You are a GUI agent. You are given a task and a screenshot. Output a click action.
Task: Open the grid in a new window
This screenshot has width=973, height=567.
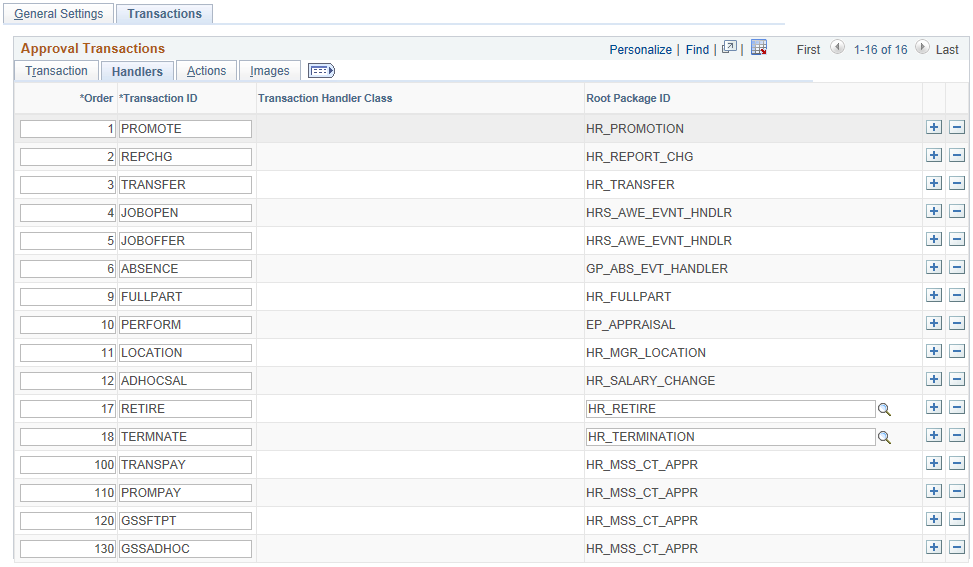tap(729, 47)
